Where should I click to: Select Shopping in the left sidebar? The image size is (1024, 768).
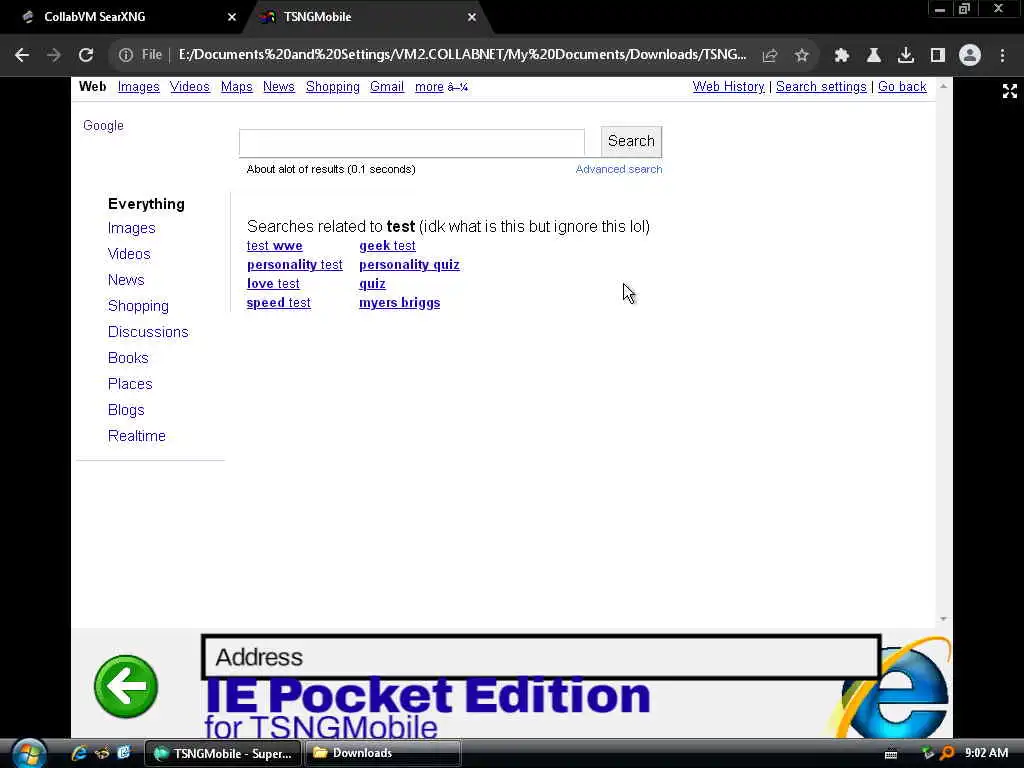tap(138, 306)
